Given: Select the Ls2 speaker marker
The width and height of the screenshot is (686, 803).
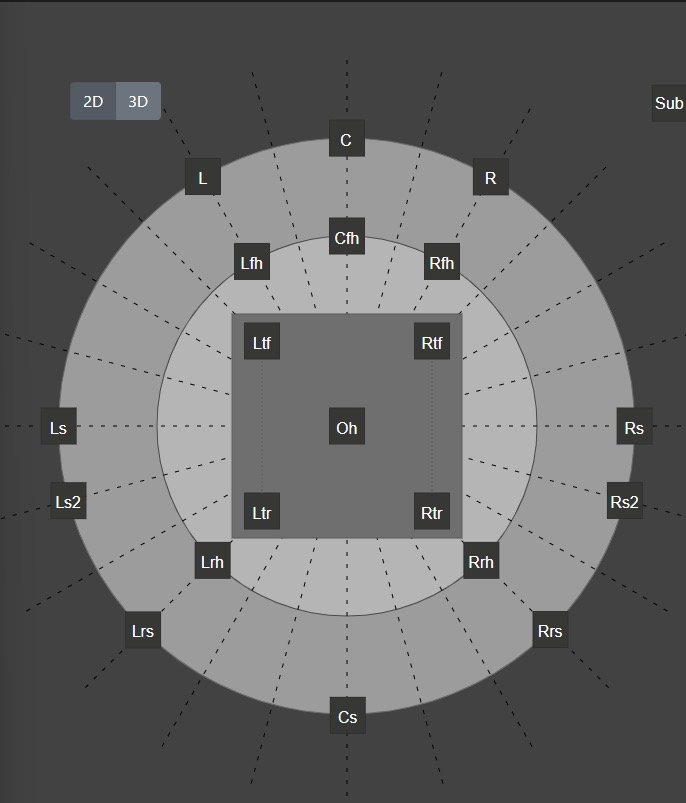Looking at the screenshot, I should tap(68, 500).
